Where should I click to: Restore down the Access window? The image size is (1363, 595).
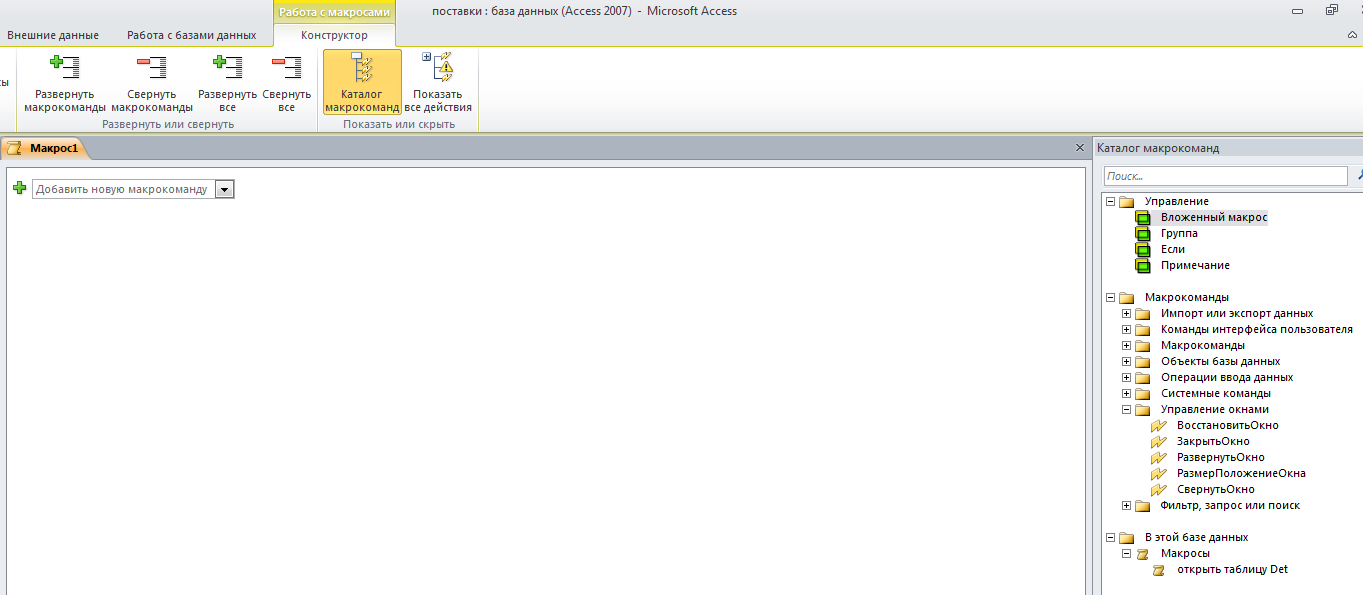(x=1331, y=10)
